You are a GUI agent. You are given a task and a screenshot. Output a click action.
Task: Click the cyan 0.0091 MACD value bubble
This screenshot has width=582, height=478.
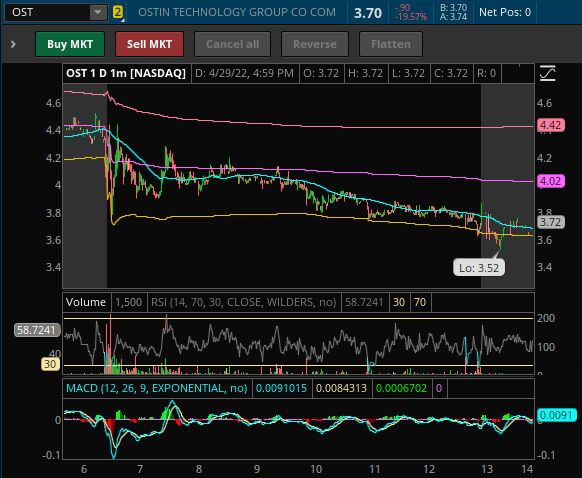point(557,415)
